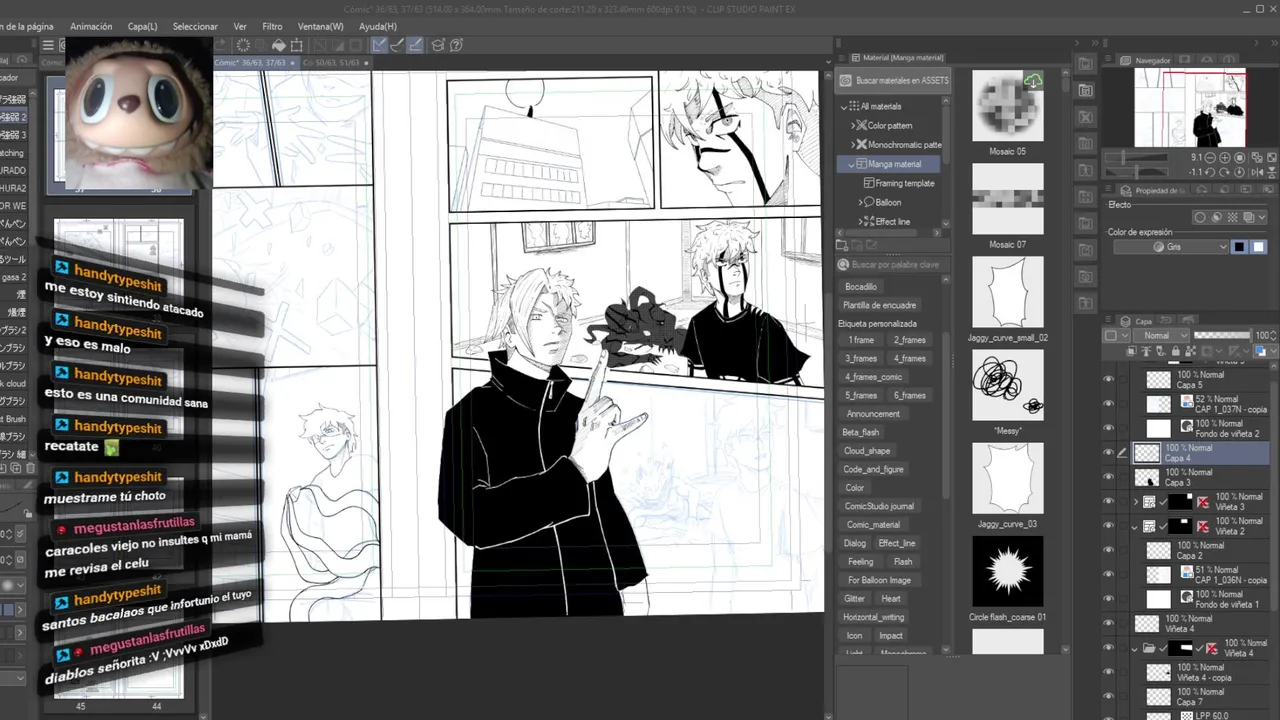Hide the Viñeta 3 frame folder
The width and height of the screenshot is (1280, 720).
(1108, 501)
